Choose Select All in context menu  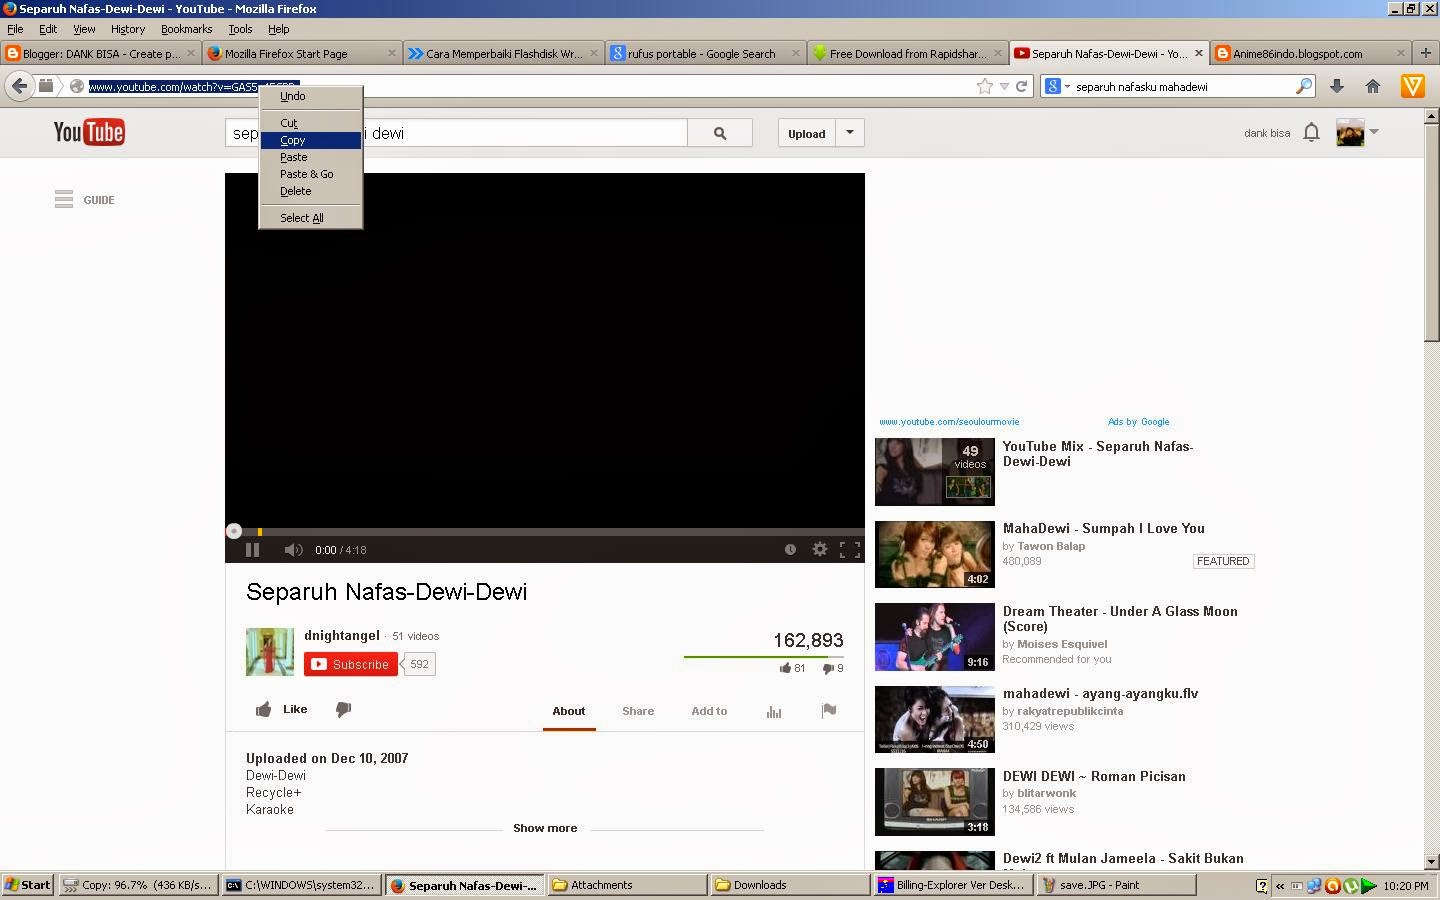pos(311,218)
